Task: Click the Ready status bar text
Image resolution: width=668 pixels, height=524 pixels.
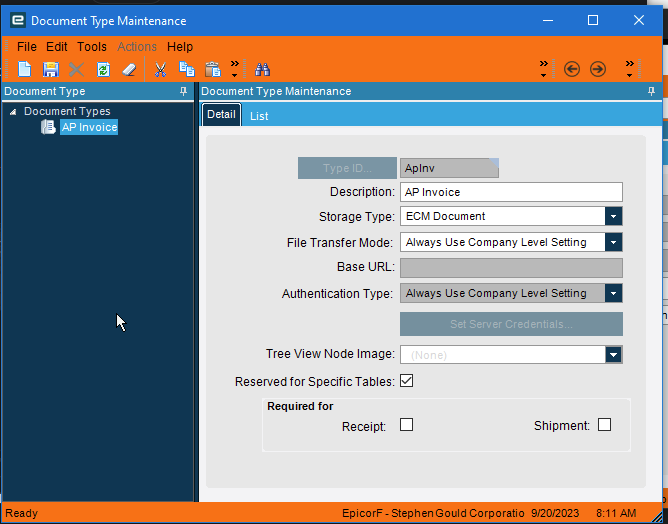Action: click(x=21, y=513)
